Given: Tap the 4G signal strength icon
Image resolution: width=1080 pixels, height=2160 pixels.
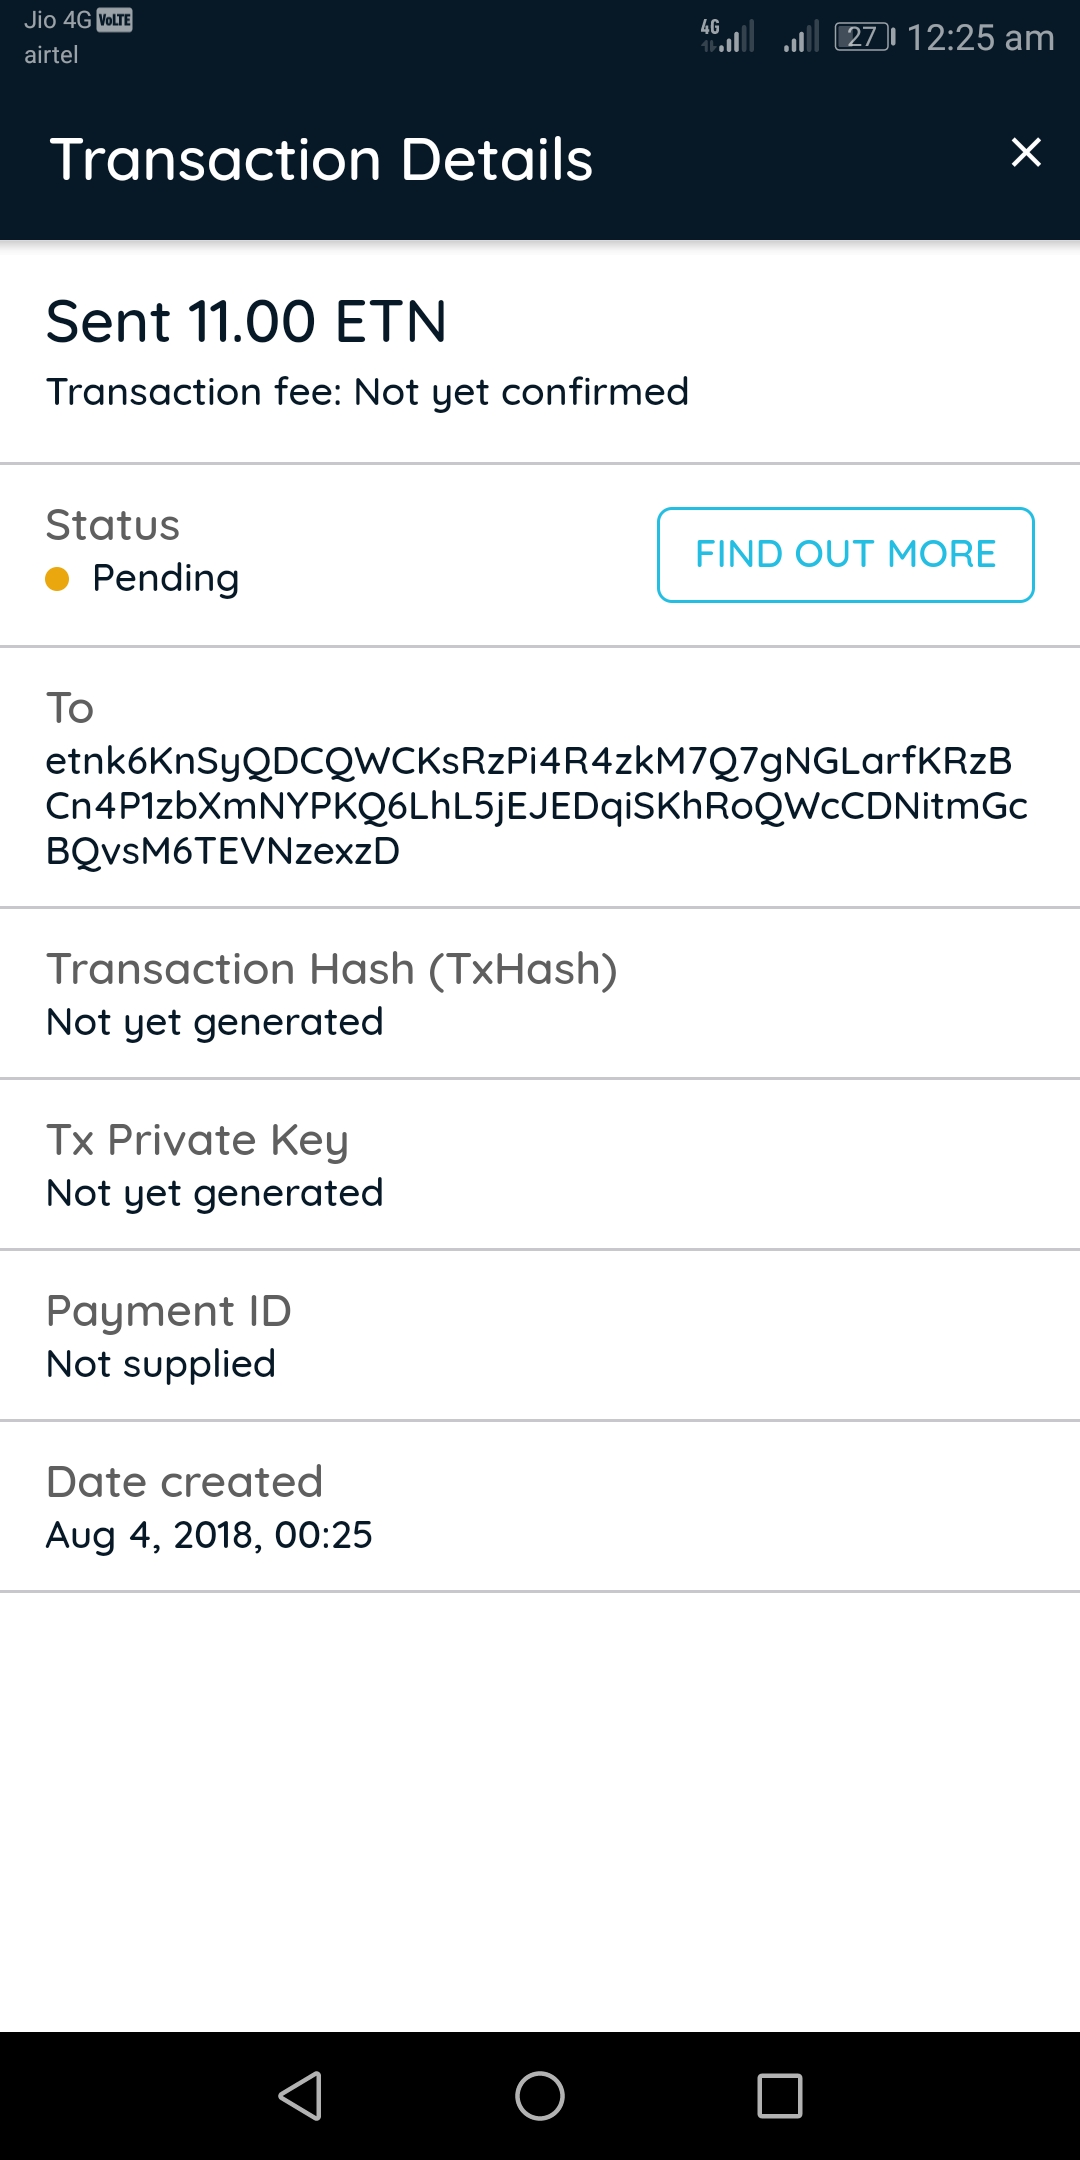Looking at the screenshot, I should (728, 36).
